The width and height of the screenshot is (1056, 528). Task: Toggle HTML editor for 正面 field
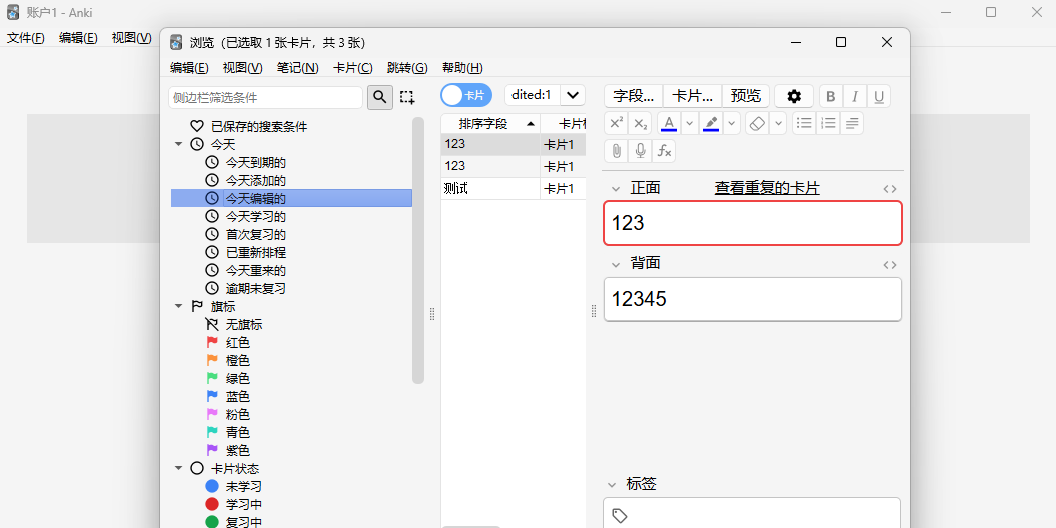click(x=890, y=189)
